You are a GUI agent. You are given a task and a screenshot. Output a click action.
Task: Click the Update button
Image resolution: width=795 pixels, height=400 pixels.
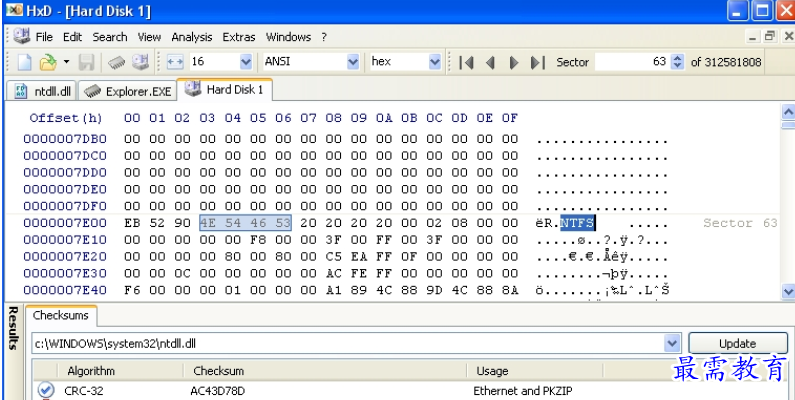[x=737, y=344]
